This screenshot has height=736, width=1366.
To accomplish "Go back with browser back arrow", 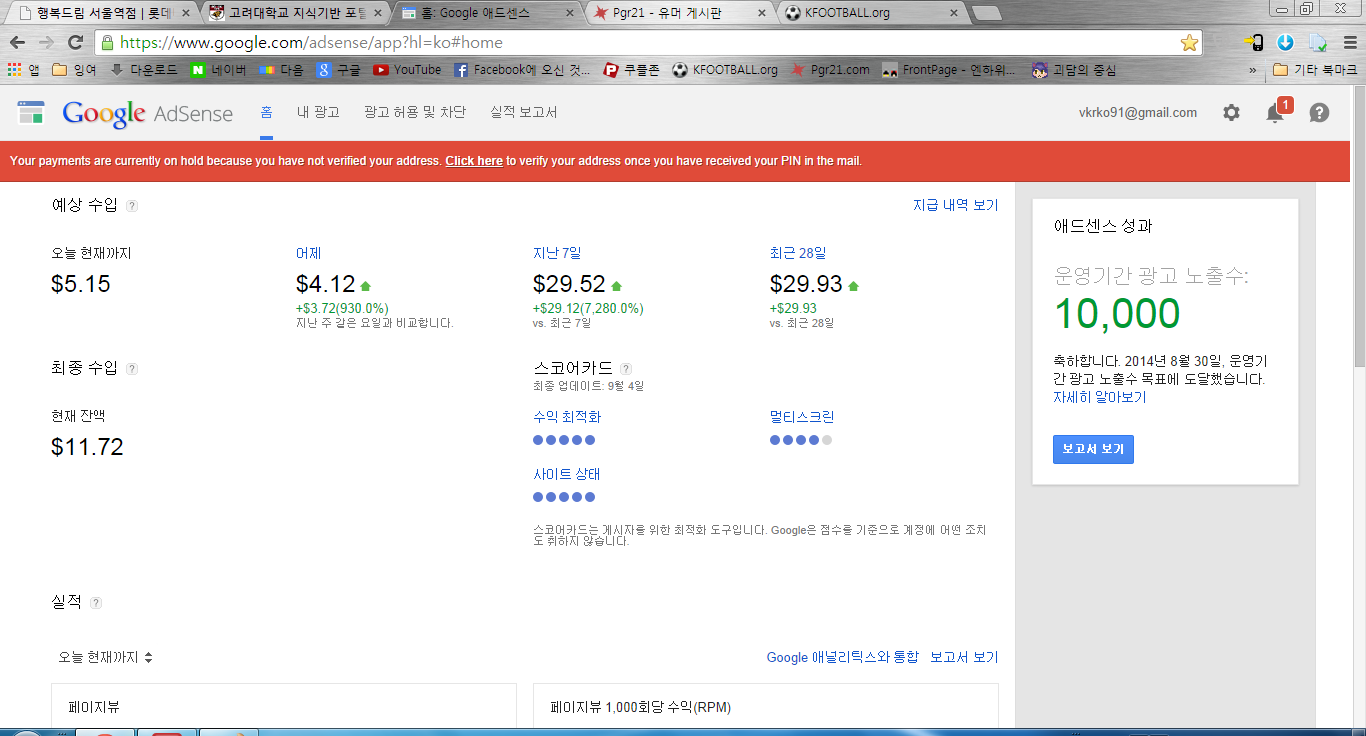I will (x=17, y=43).
